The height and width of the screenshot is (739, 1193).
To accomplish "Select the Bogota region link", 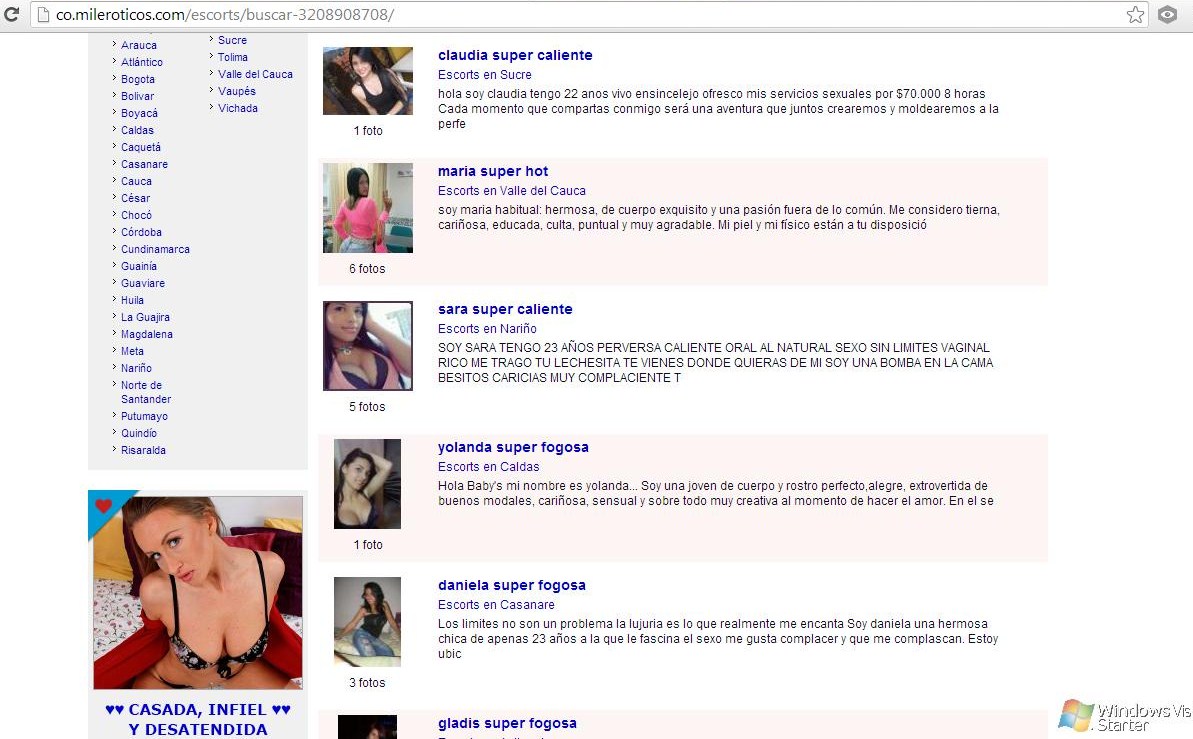I will click(x=138, y=79).
